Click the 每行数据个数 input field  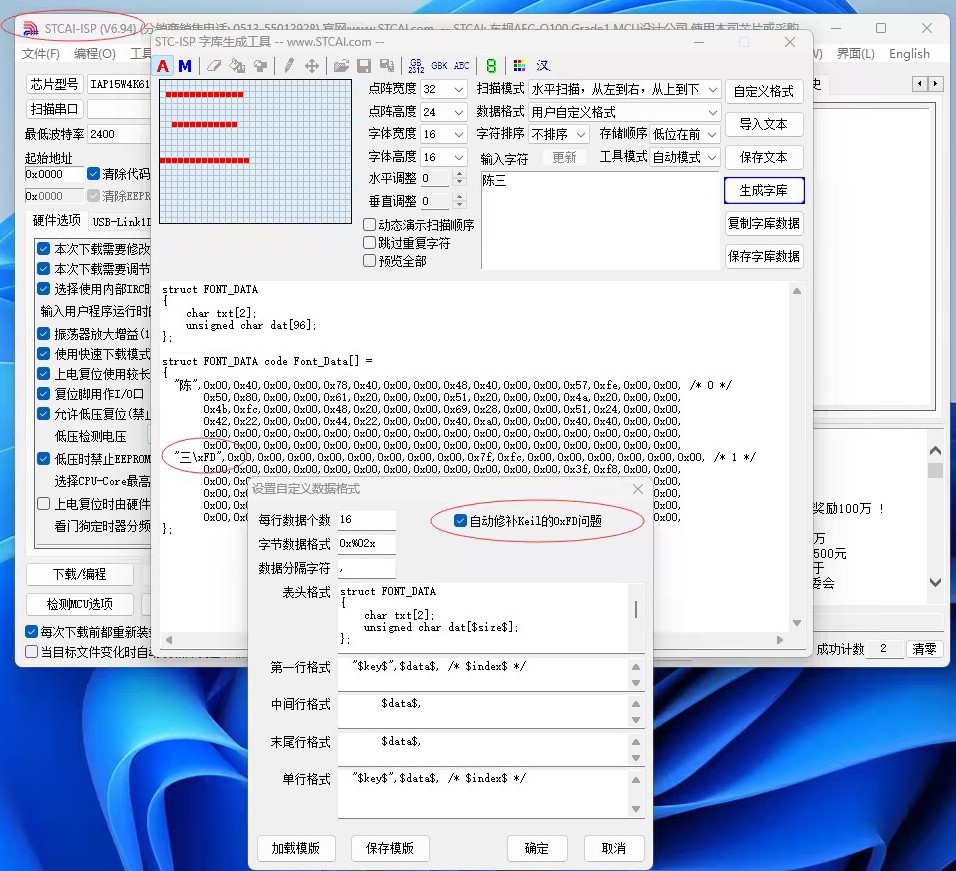pyautogui.click(x=367, y=520)
